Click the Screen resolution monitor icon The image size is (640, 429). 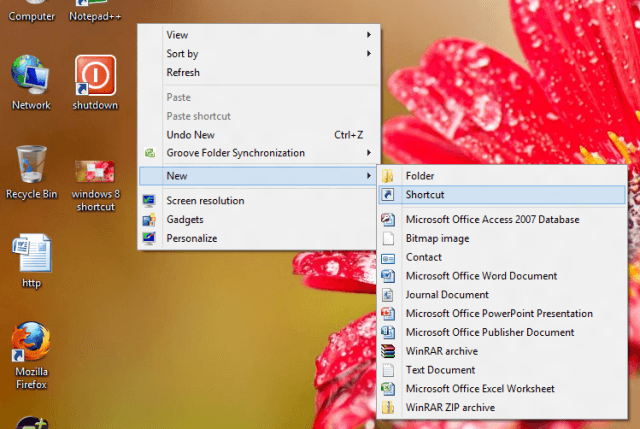pyautogui.click(x=149, y=201)
